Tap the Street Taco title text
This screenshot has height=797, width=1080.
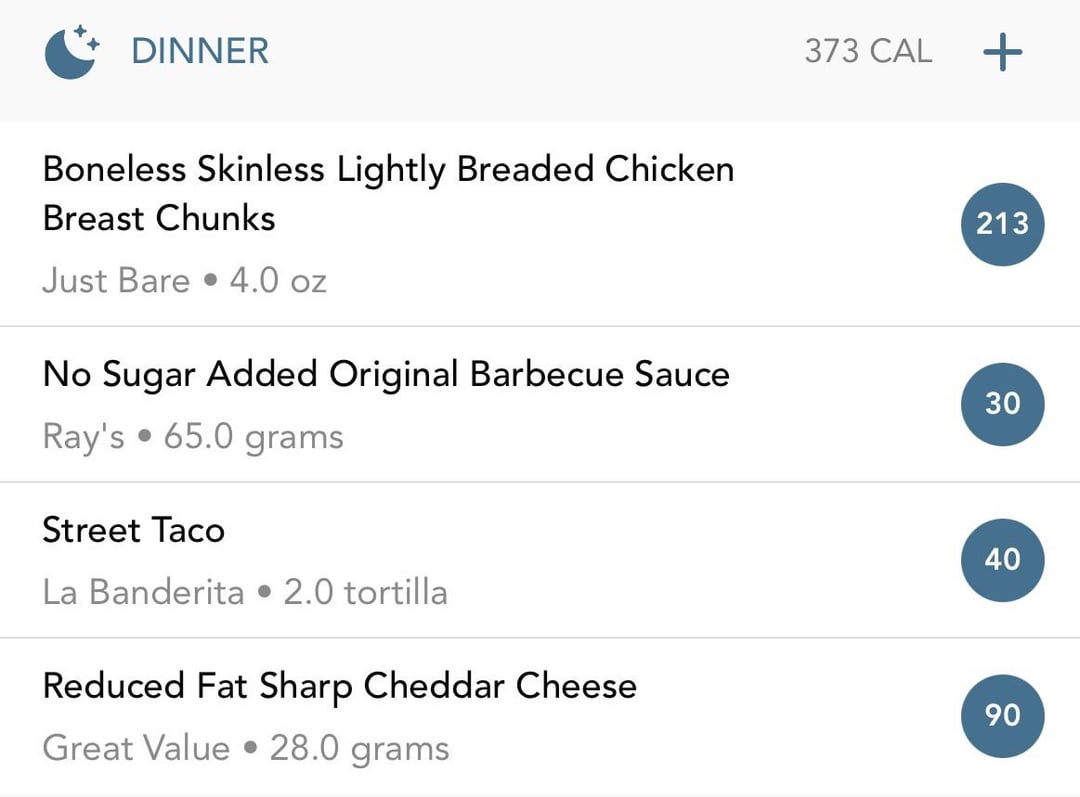point(134,530)
